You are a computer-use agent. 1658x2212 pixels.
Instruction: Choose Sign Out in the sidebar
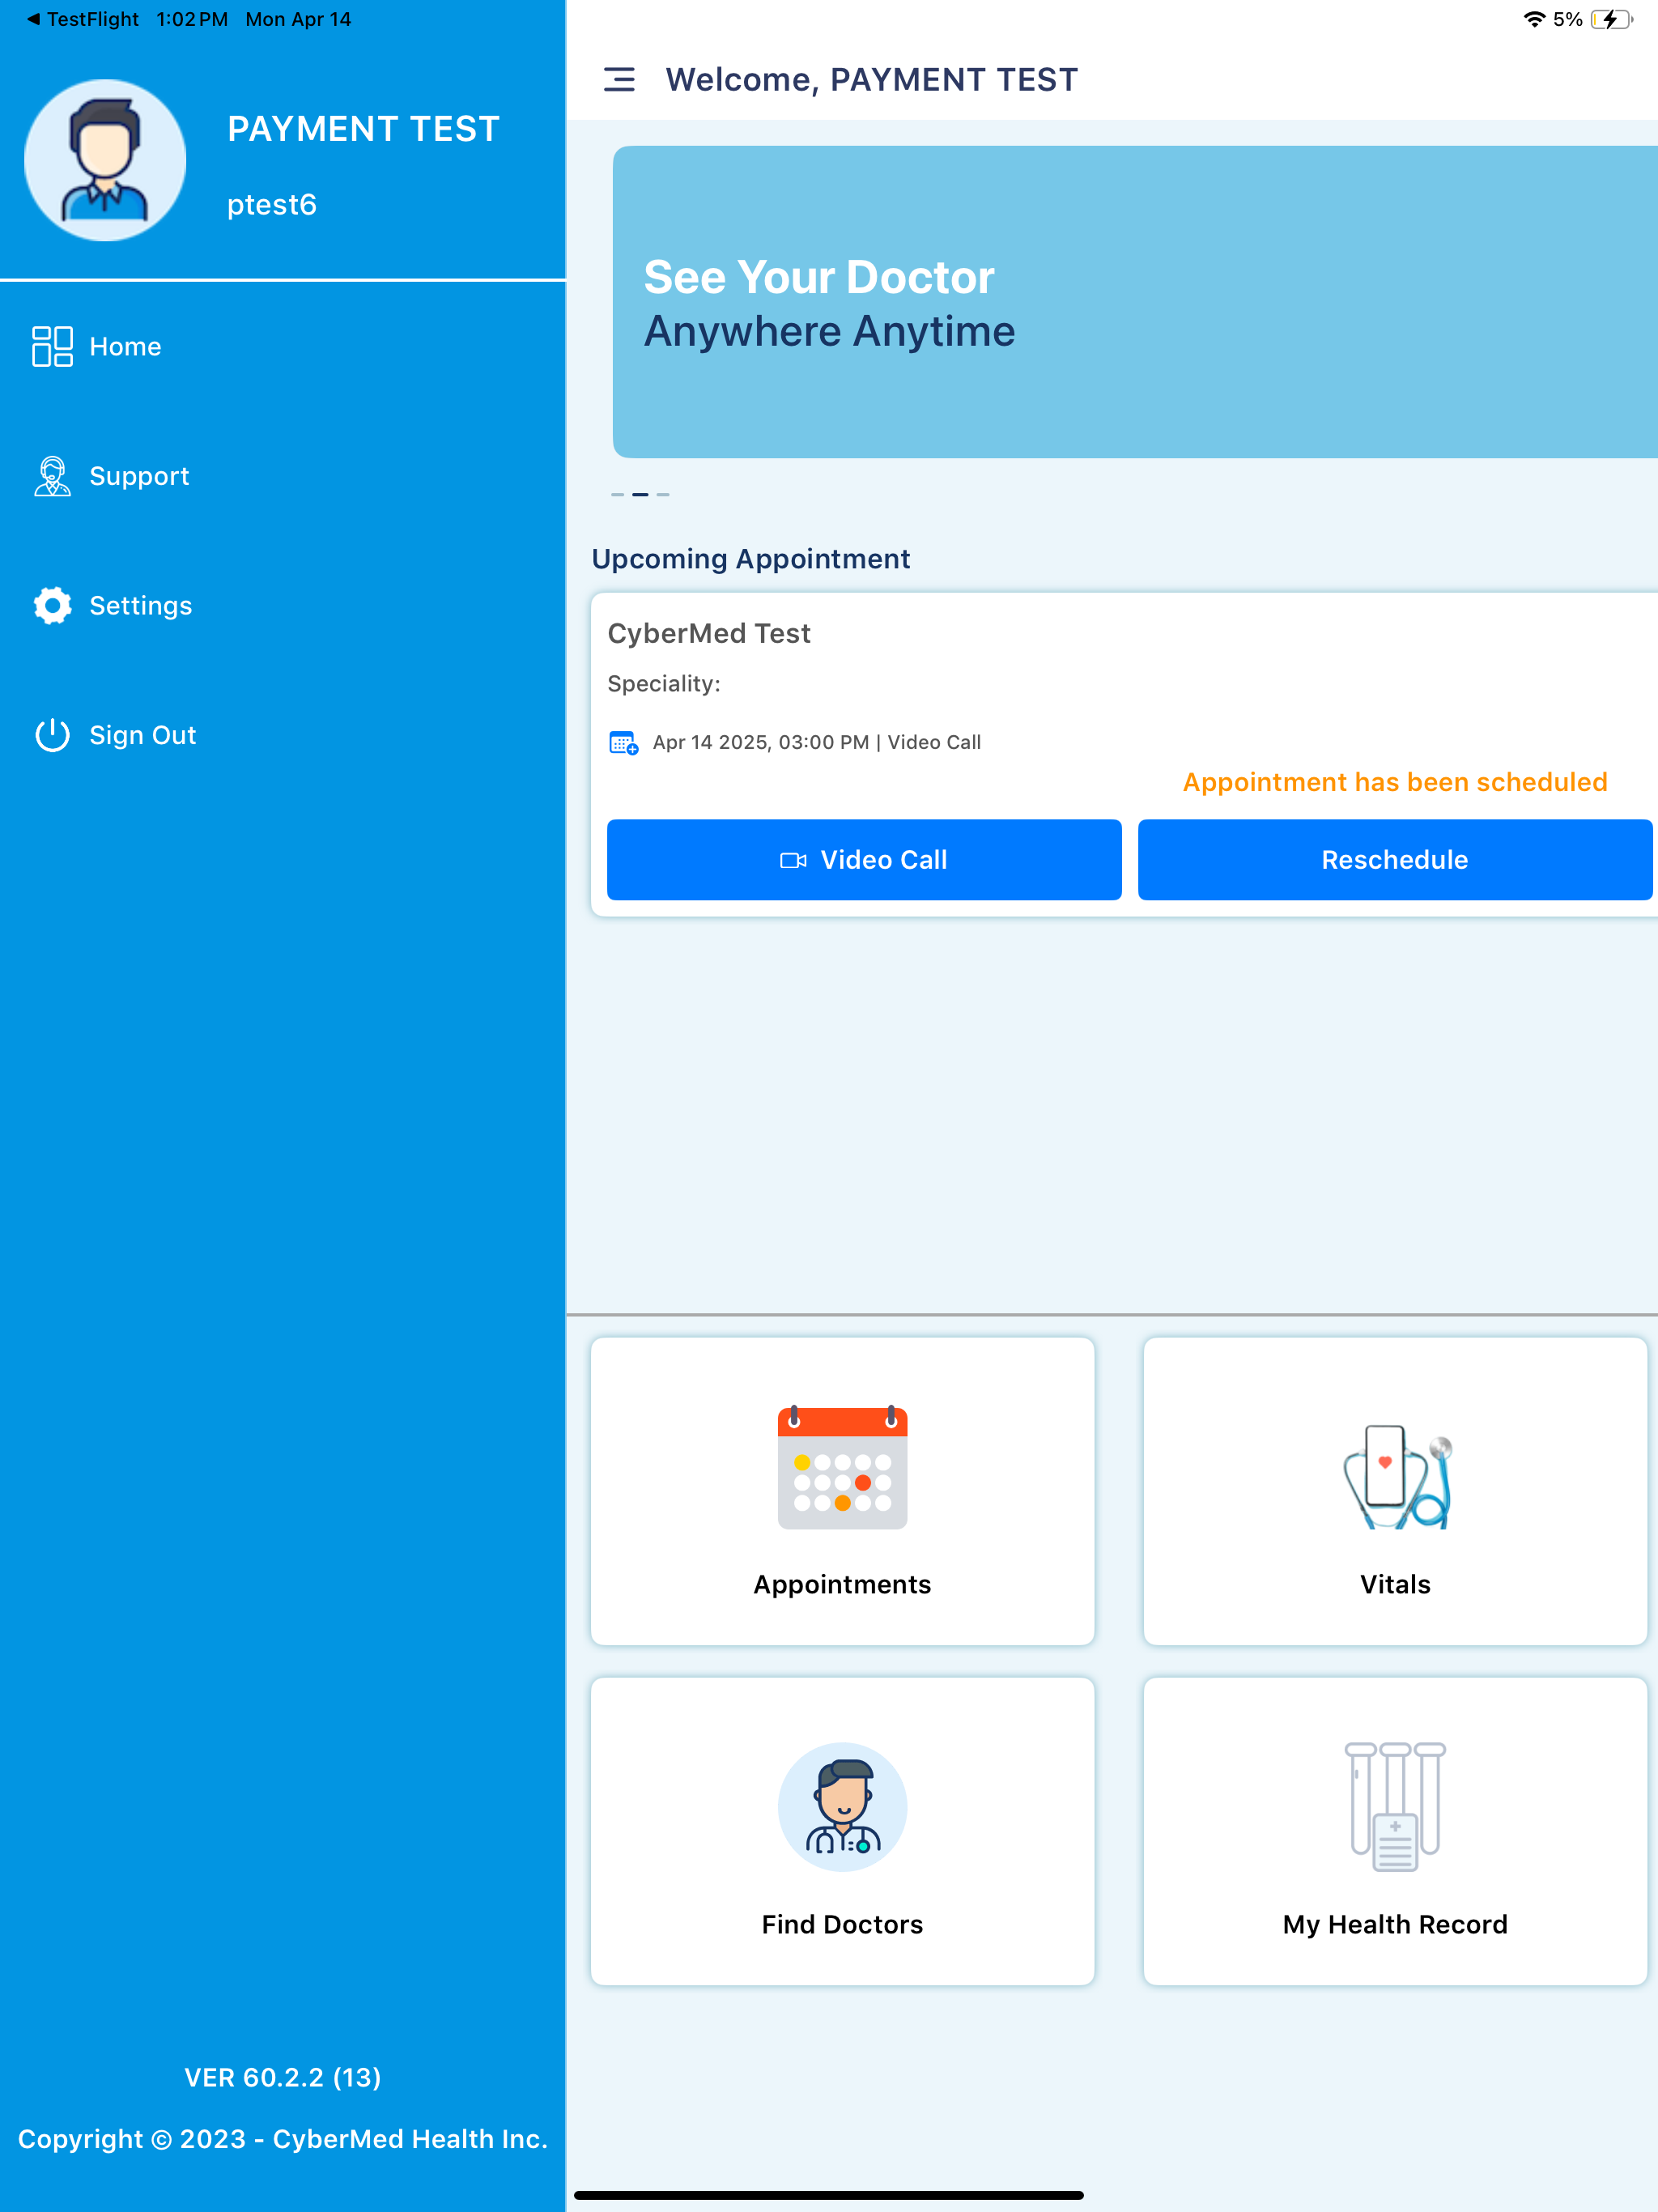(x=143, y=735)
